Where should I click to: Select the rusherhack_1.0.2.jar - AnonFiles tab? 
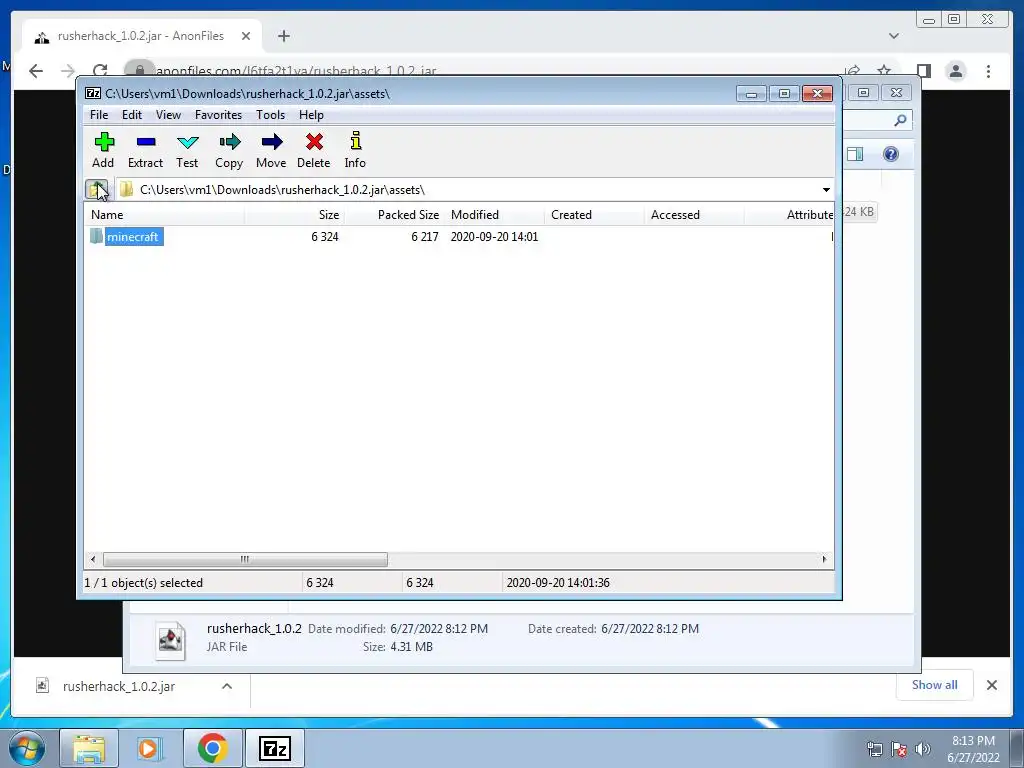click(x=141, y=36)
